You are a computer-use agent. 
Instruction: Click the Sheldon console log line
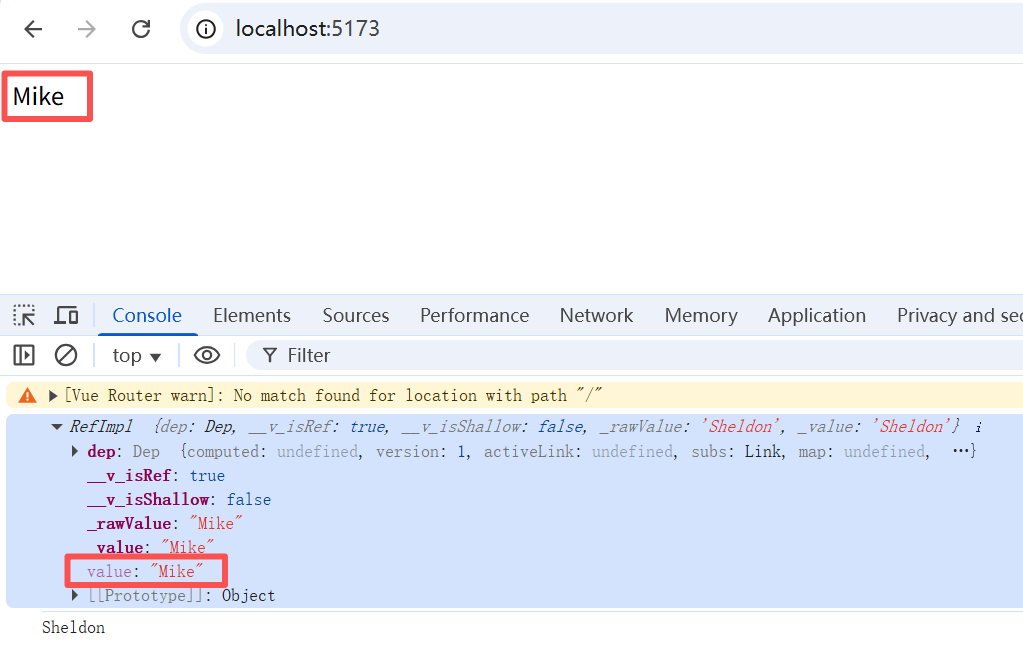tap(73, 628)
